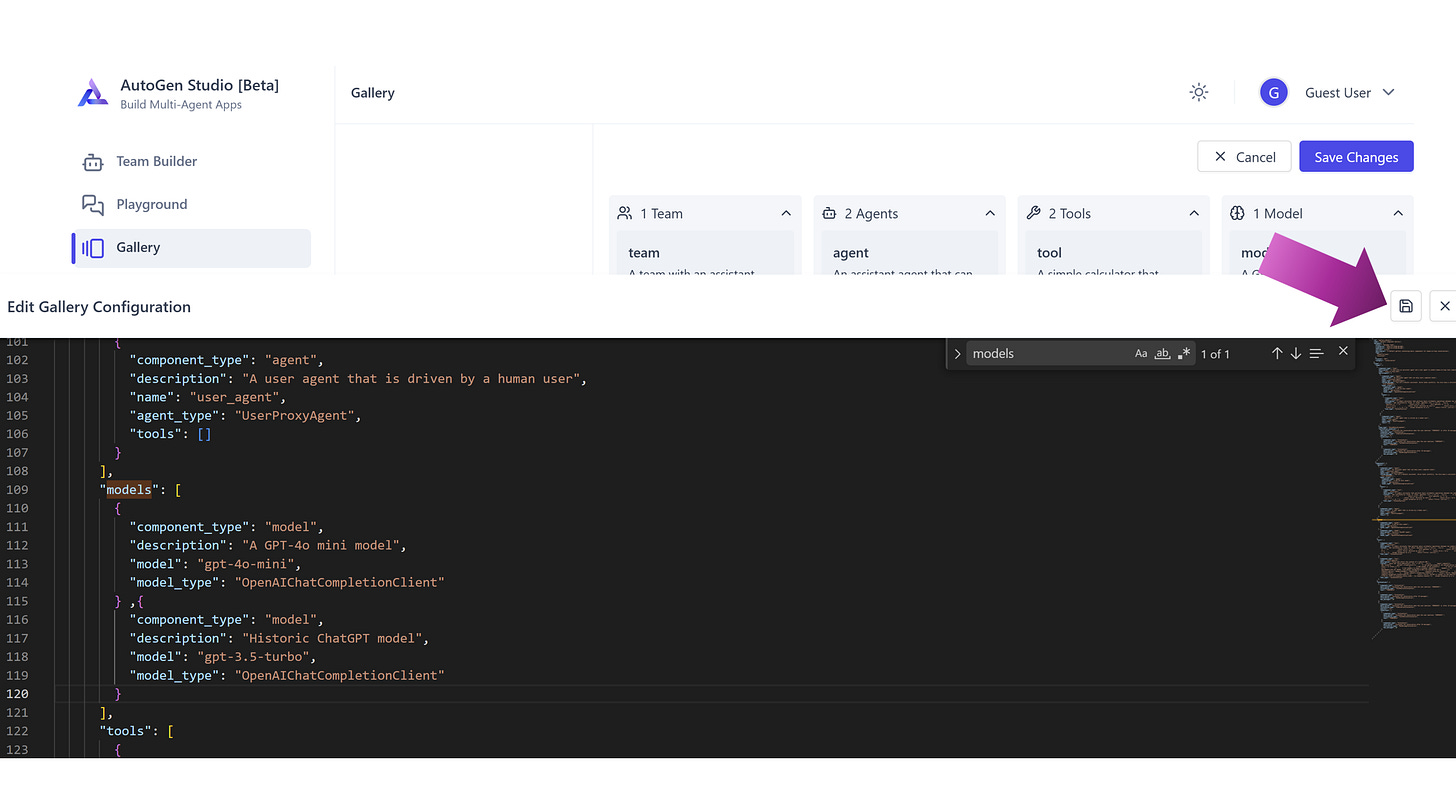Click the brain icon beside 1 Model
The width and height of the screenshot is (1456, 785).
click(x=1237, y=213)
